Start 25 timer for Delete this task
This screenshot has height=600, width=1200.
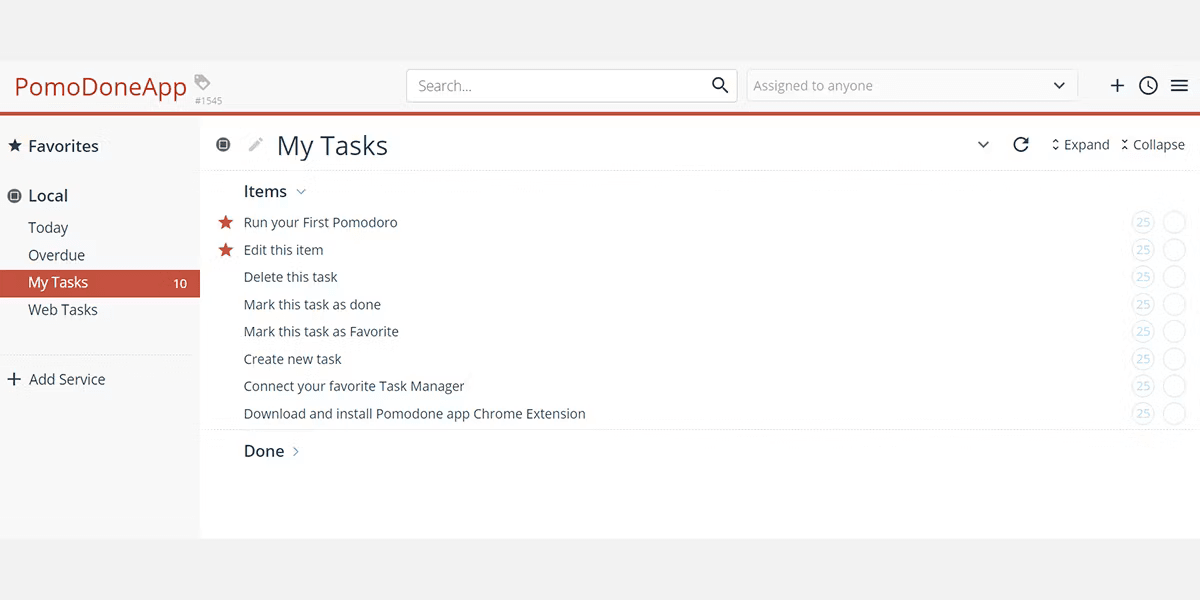[1143, 277]
